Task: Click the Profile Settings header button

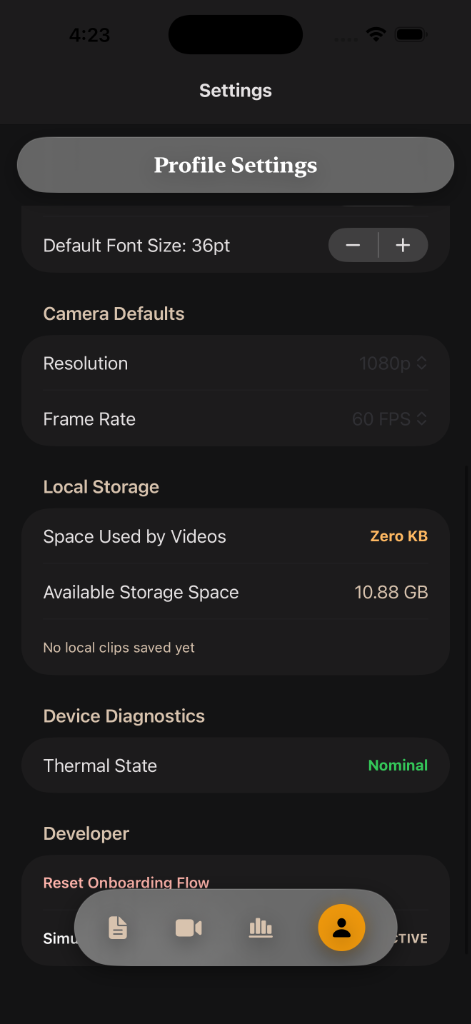Action: coord(235,165)
